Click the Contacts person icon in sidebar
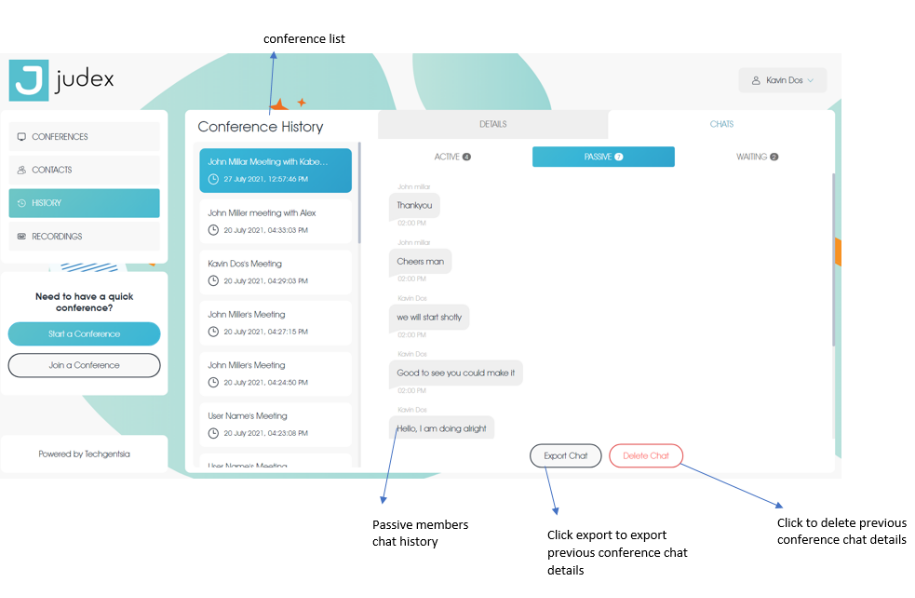 22,170
